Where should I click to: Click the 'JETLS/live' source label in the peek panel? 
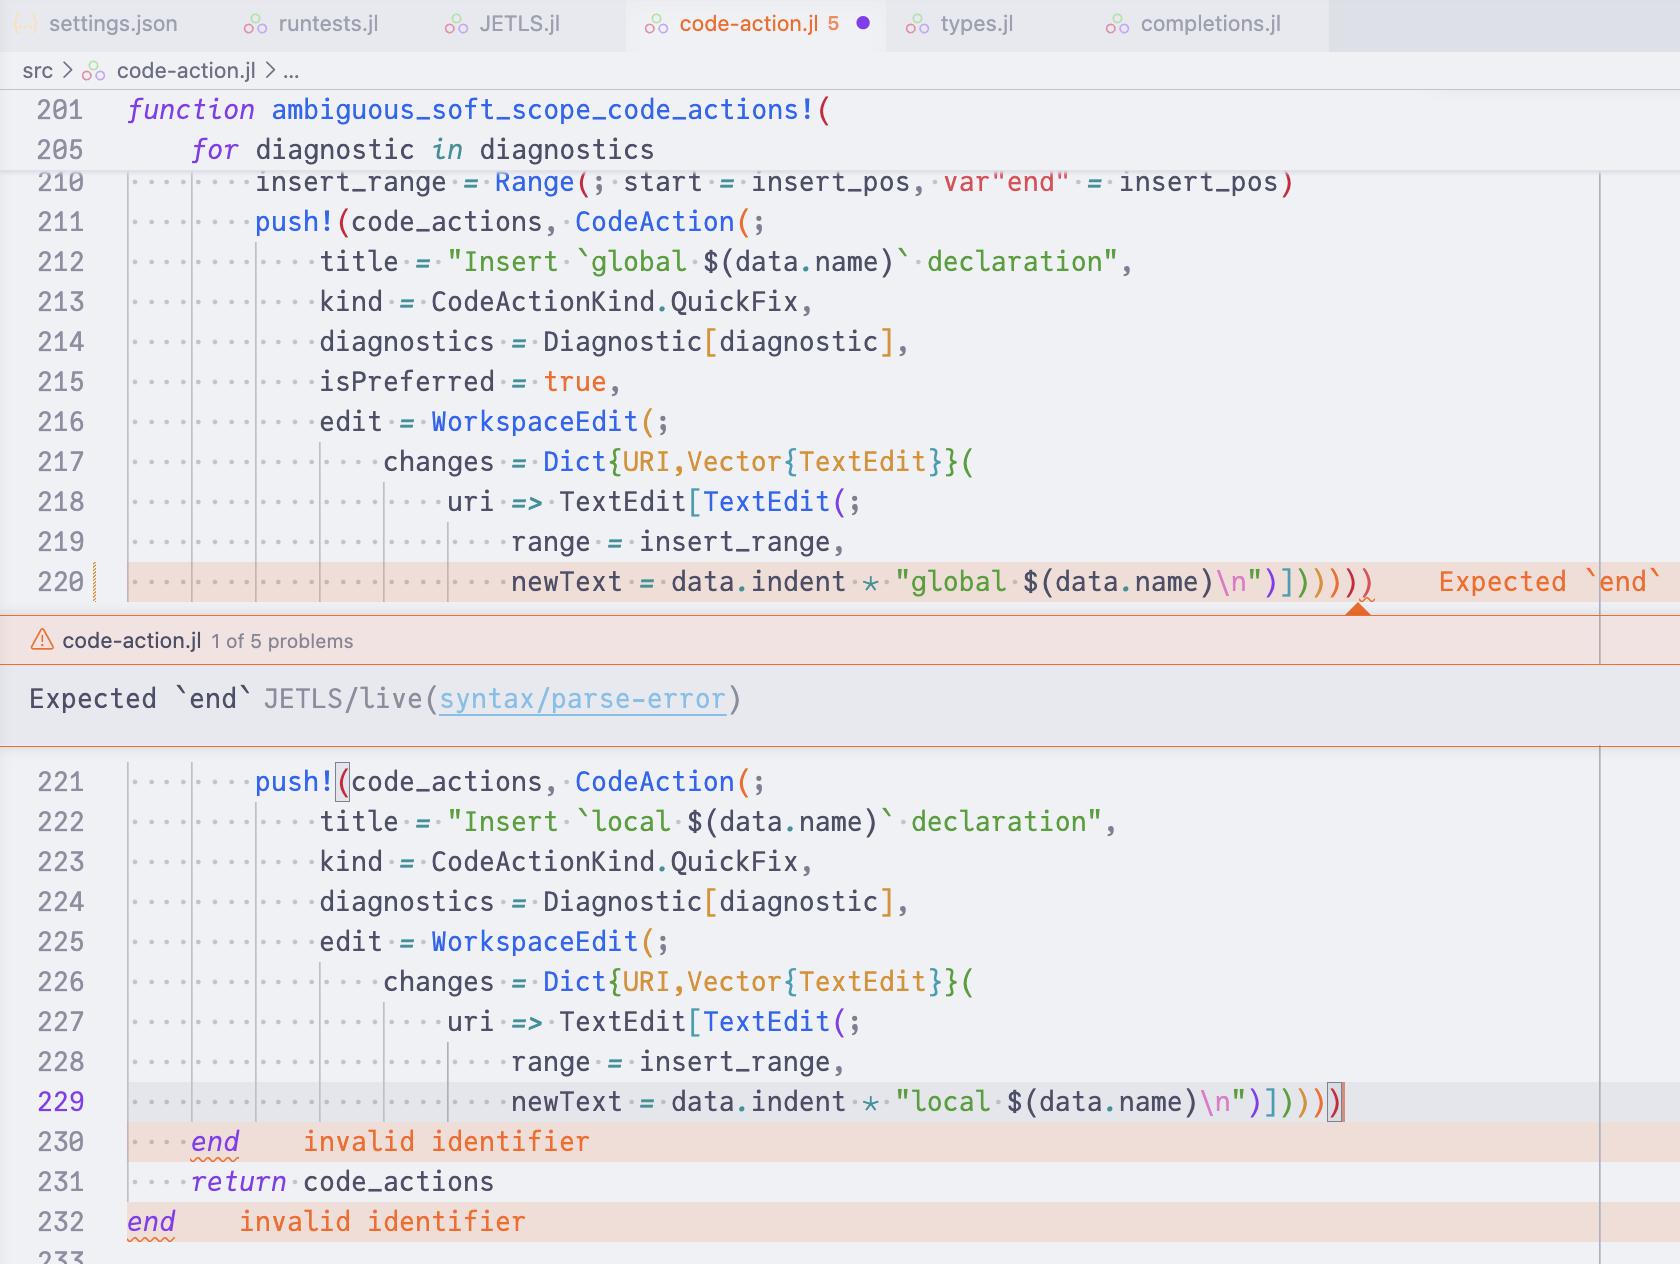343,698
